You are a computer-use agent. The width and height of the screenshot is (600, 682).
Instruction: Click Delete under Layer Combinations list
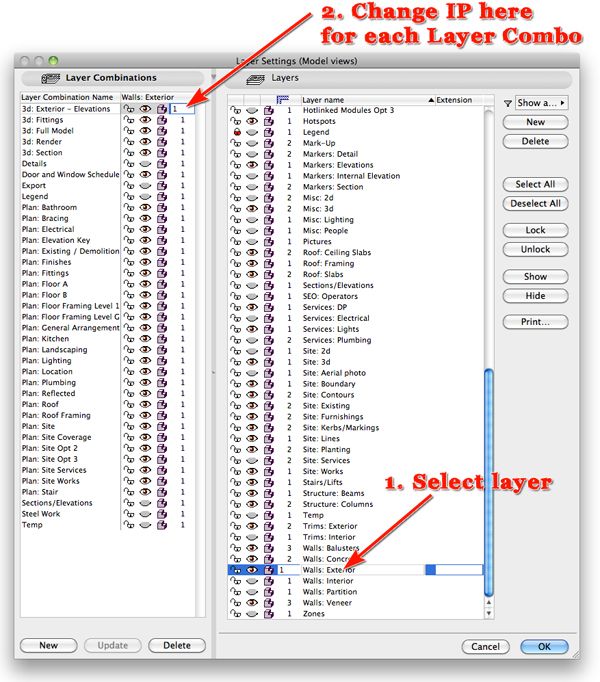click(x=177, y=645)
